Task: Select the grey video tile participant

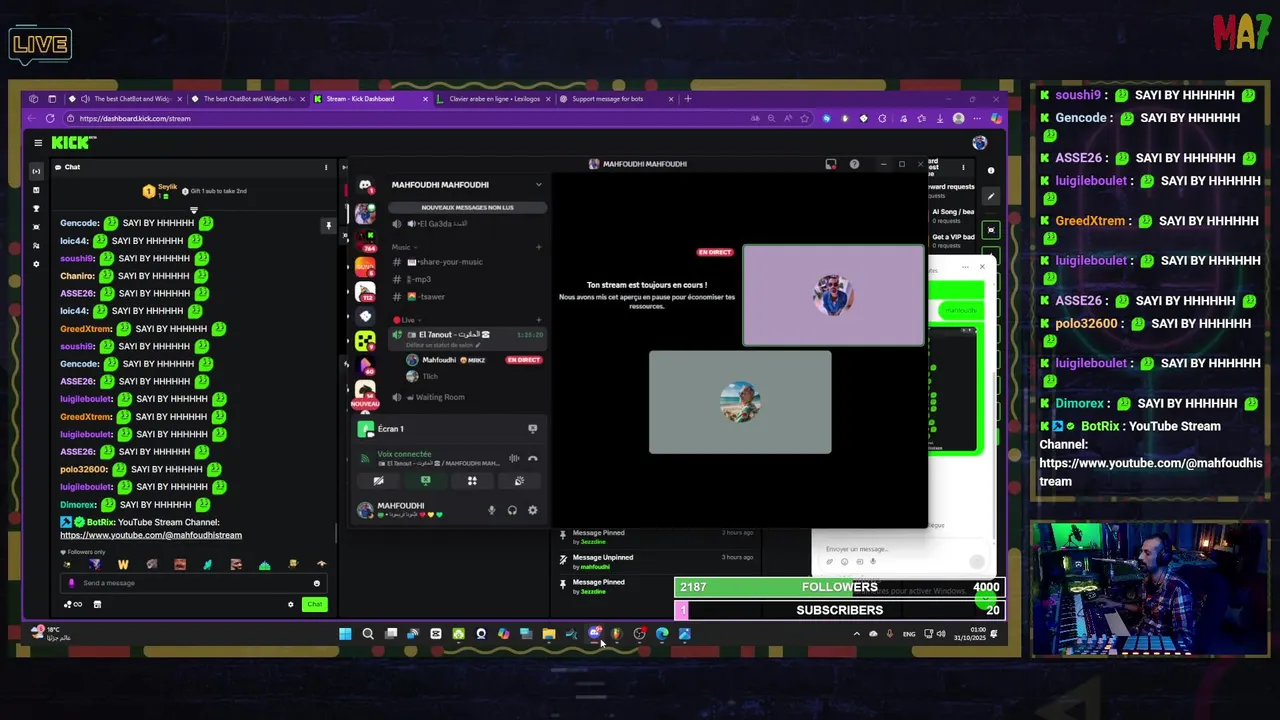Action: tap(740, 402)
